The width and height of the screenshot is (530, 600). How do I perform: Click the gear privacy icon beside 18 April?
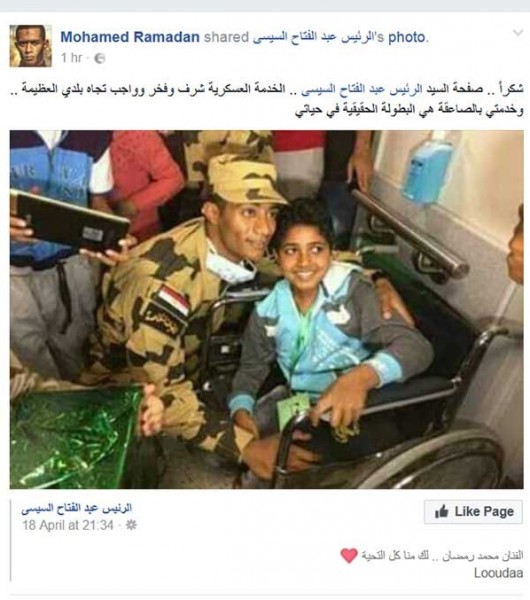click(131, 525)
